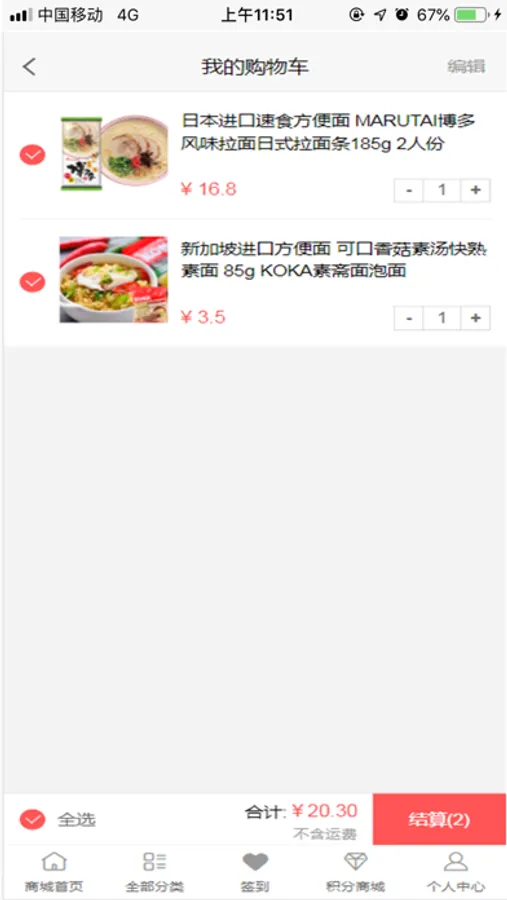Decrease MARUTAI ramen quantity with minus
The height and width of the screenshot is (900, 507).
pos(409,191)
